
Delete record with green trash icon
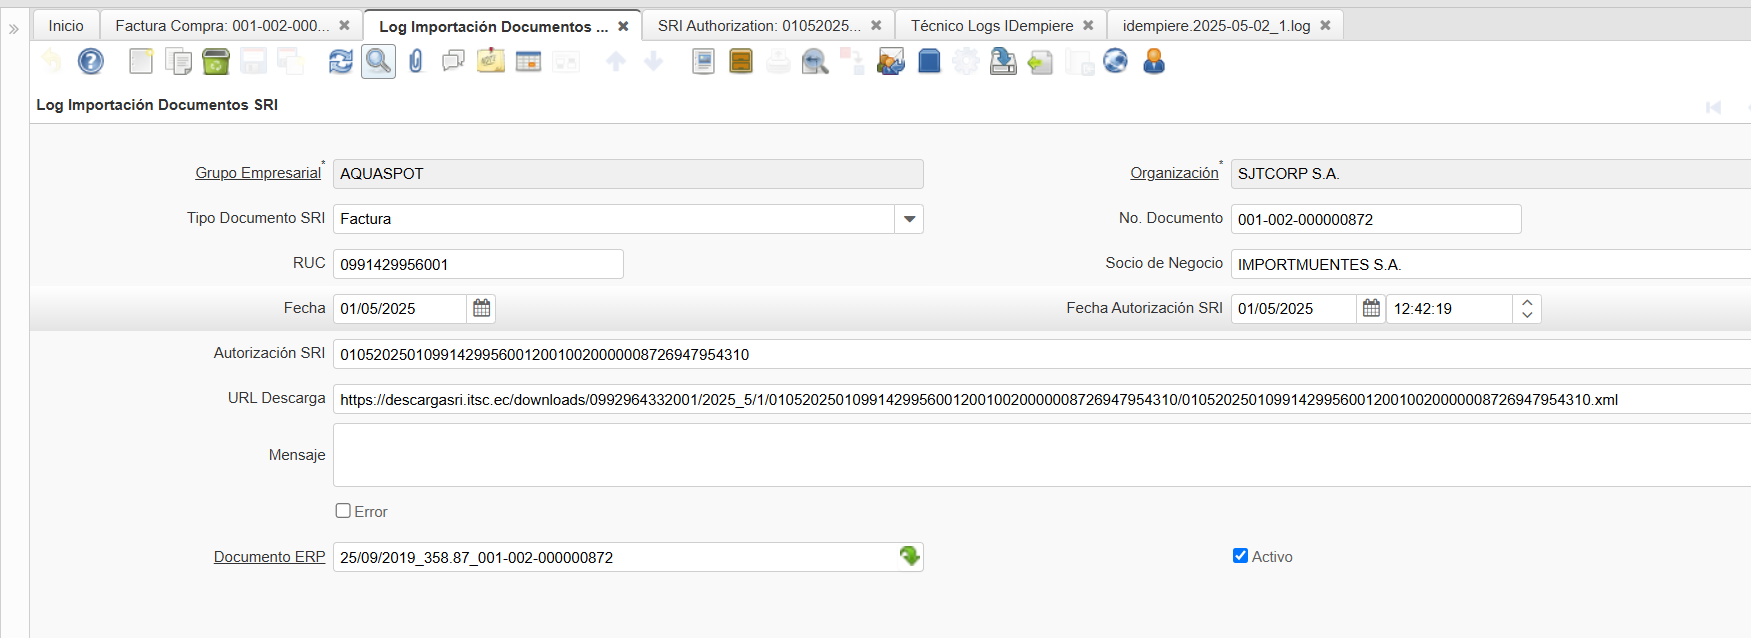[x=216, y=62]
